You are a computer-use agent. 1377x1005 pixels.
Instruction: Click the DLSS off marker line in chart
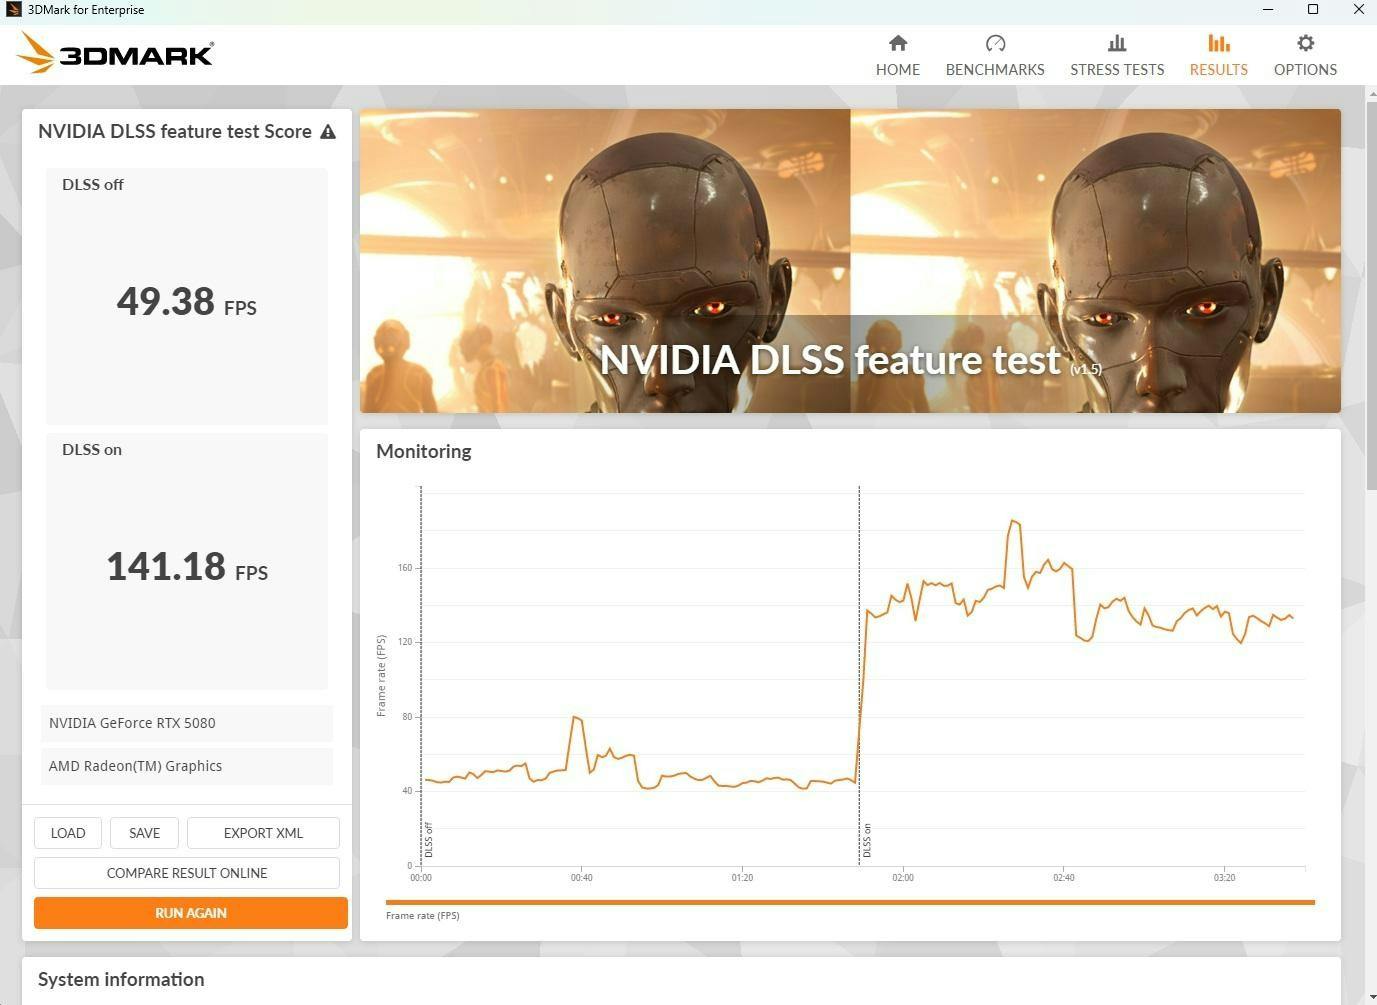point(421,675)
